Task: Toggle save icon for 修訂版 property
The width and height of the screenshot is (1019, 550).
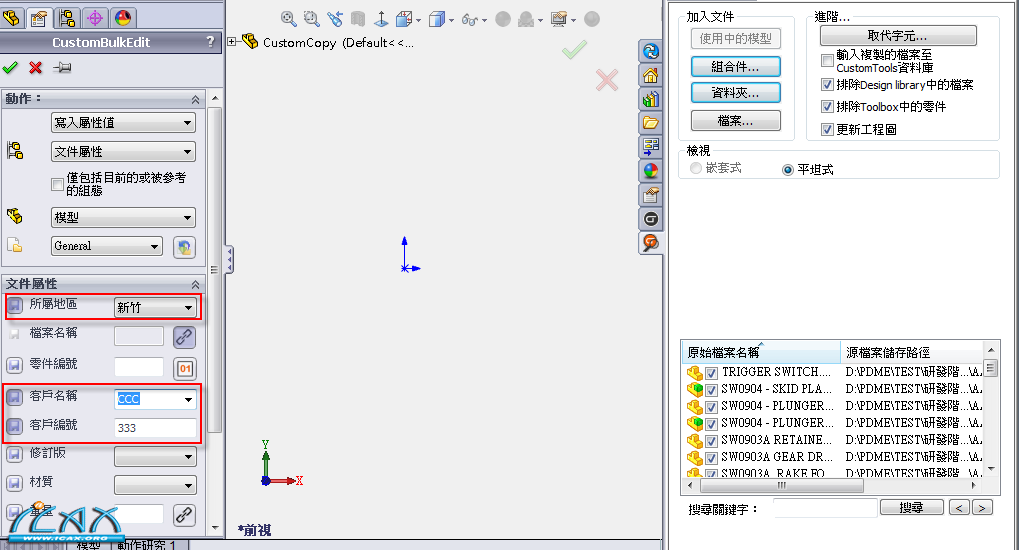Action: coord(14,454)
